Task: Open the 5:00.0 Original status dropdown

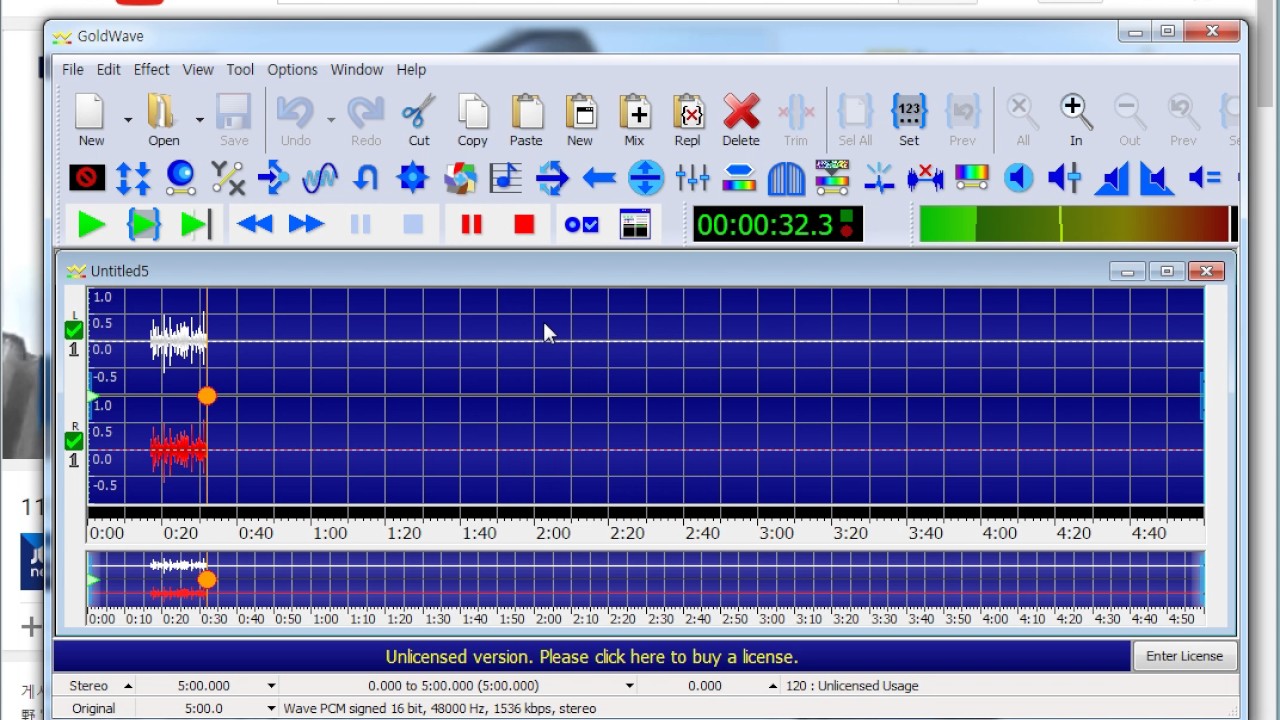Action: [271, 708]
